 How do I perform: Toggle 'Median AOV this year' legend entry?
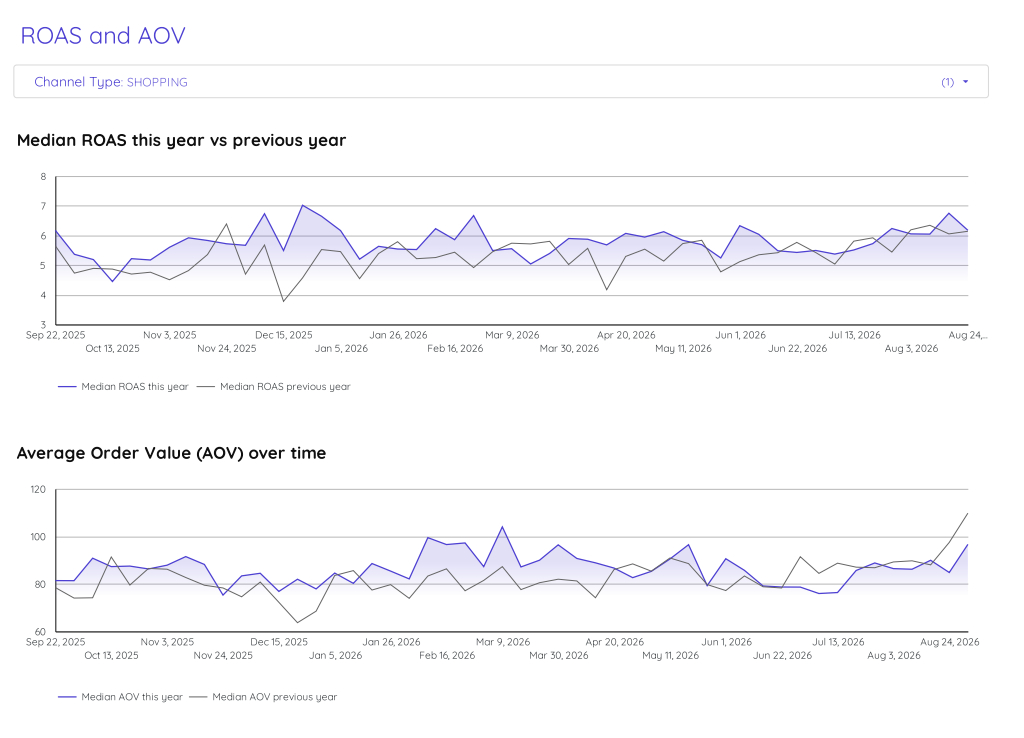pos(121,697)
